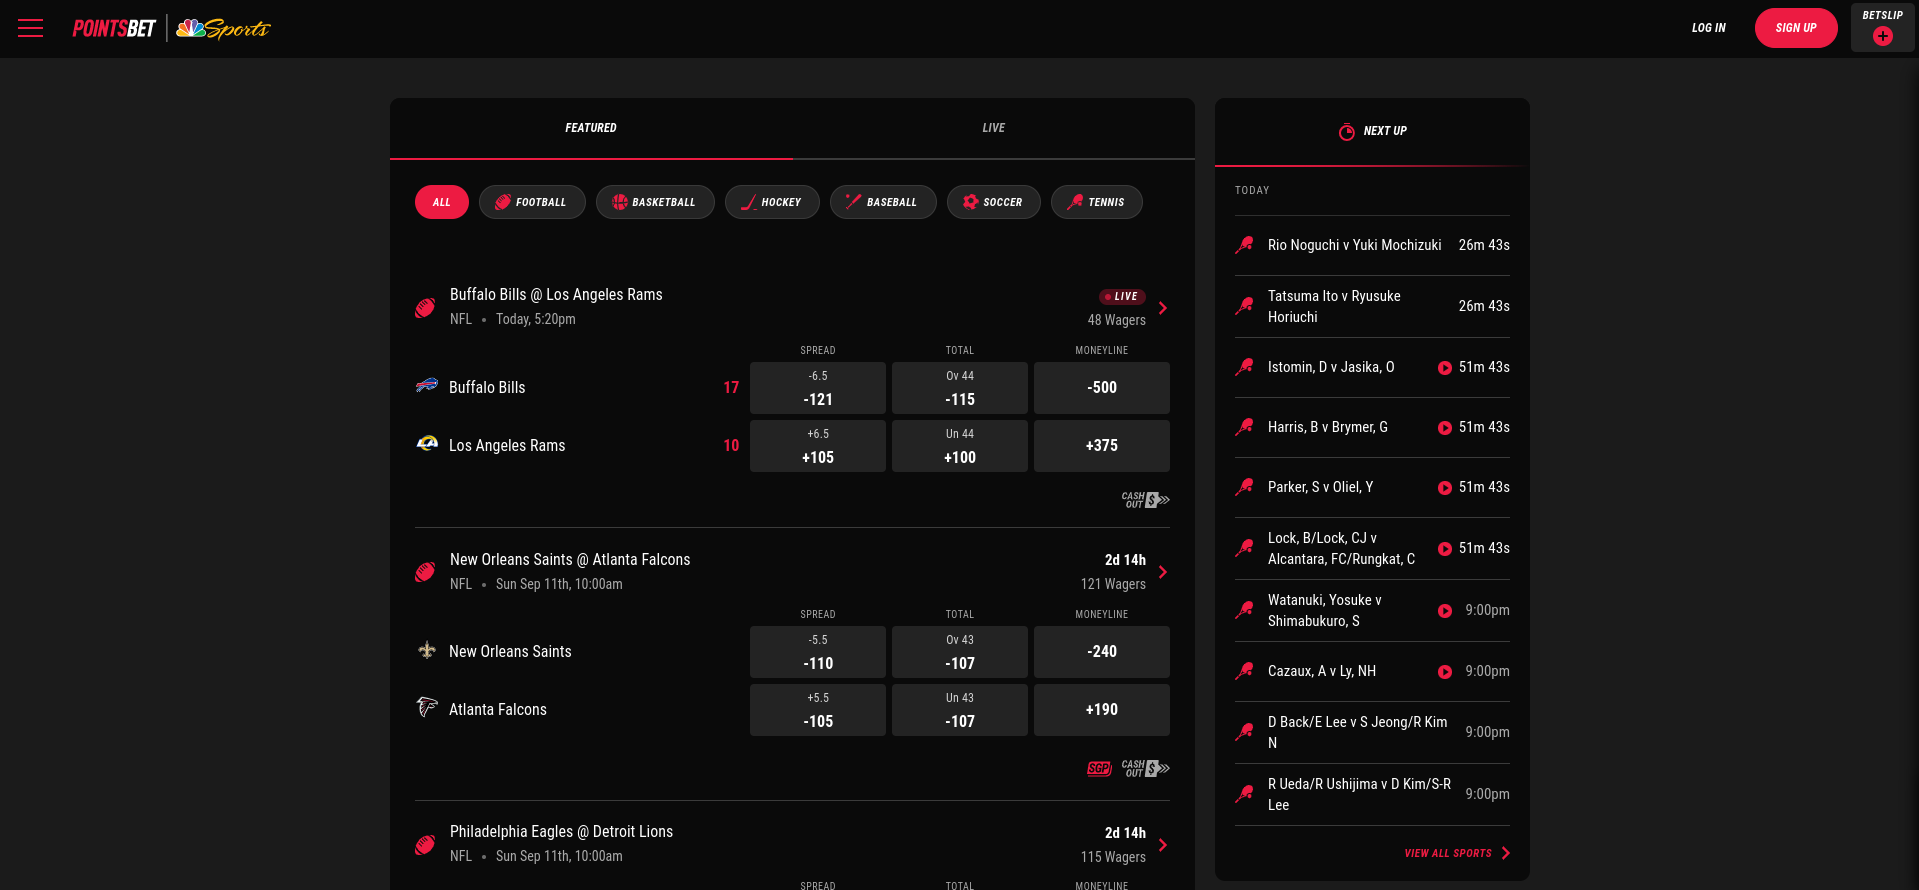Filter by Basketball
This screenshot has width=1919, height=890.
(x=655, y=202)
